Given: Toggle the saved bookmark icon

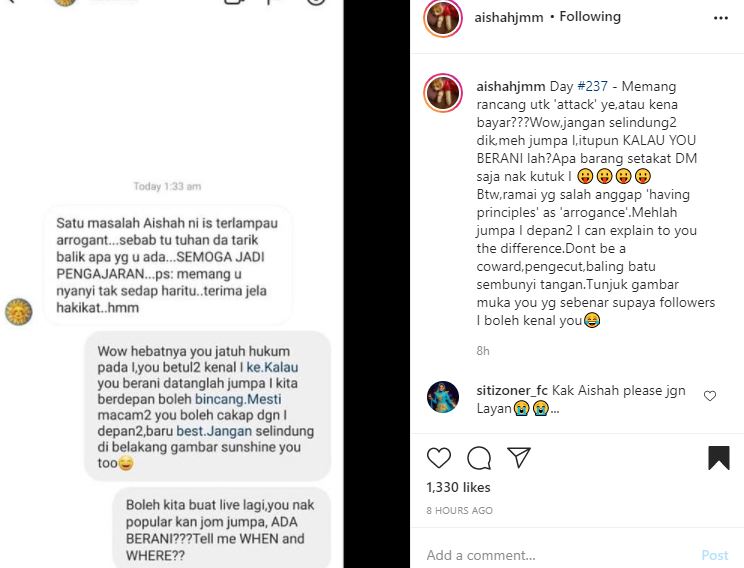Looking at the screenshot, I should click(x=719, y=458).
